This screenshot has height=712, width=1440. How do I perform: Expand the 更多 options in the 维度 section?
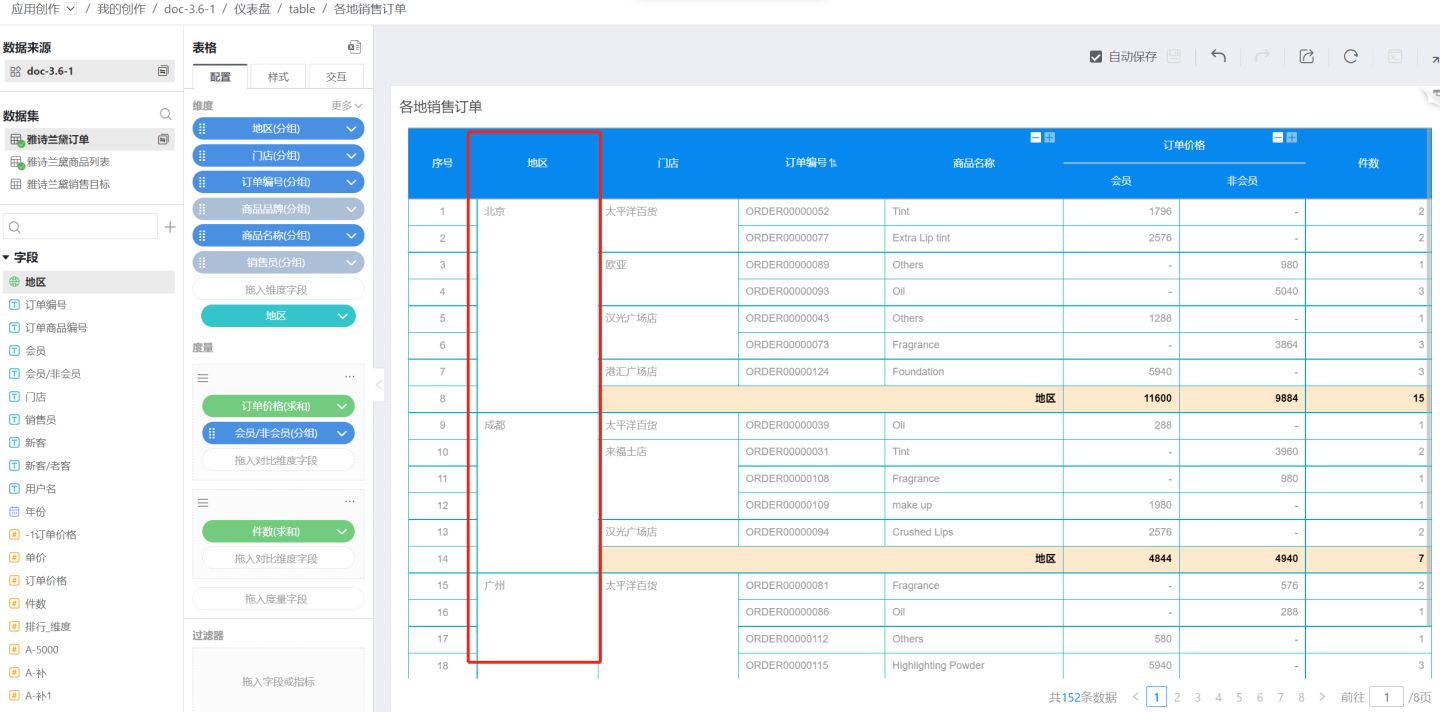[346, 105]
